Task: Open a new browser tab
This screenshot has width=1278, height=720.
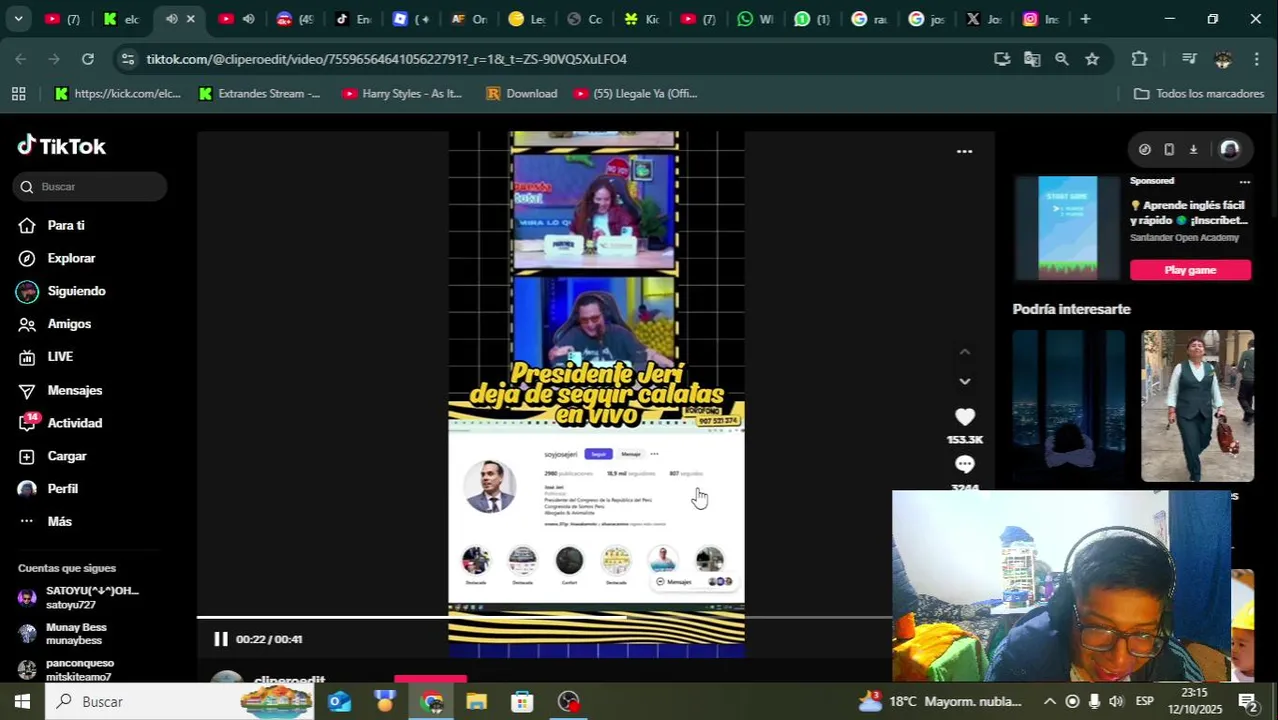Action: 1085,19
